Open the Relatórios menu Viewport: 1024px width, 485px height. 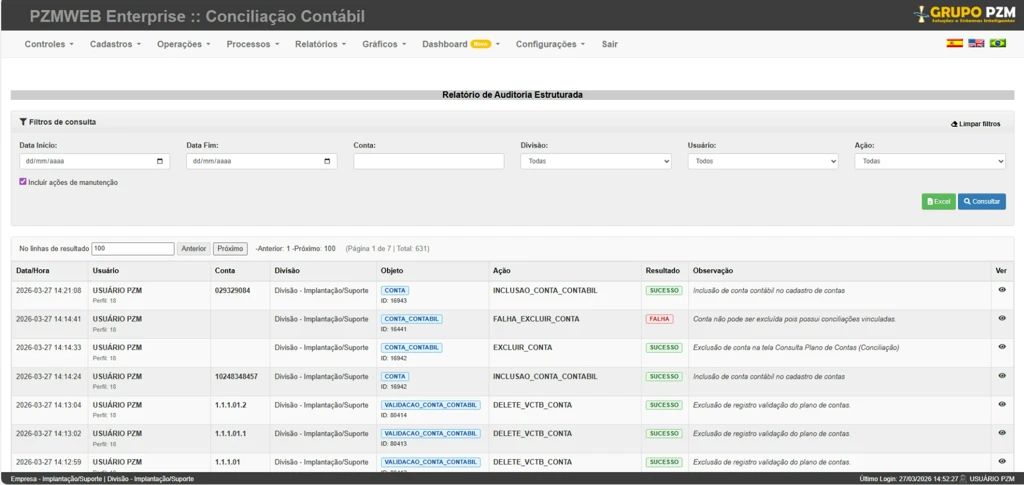(320, 44)
